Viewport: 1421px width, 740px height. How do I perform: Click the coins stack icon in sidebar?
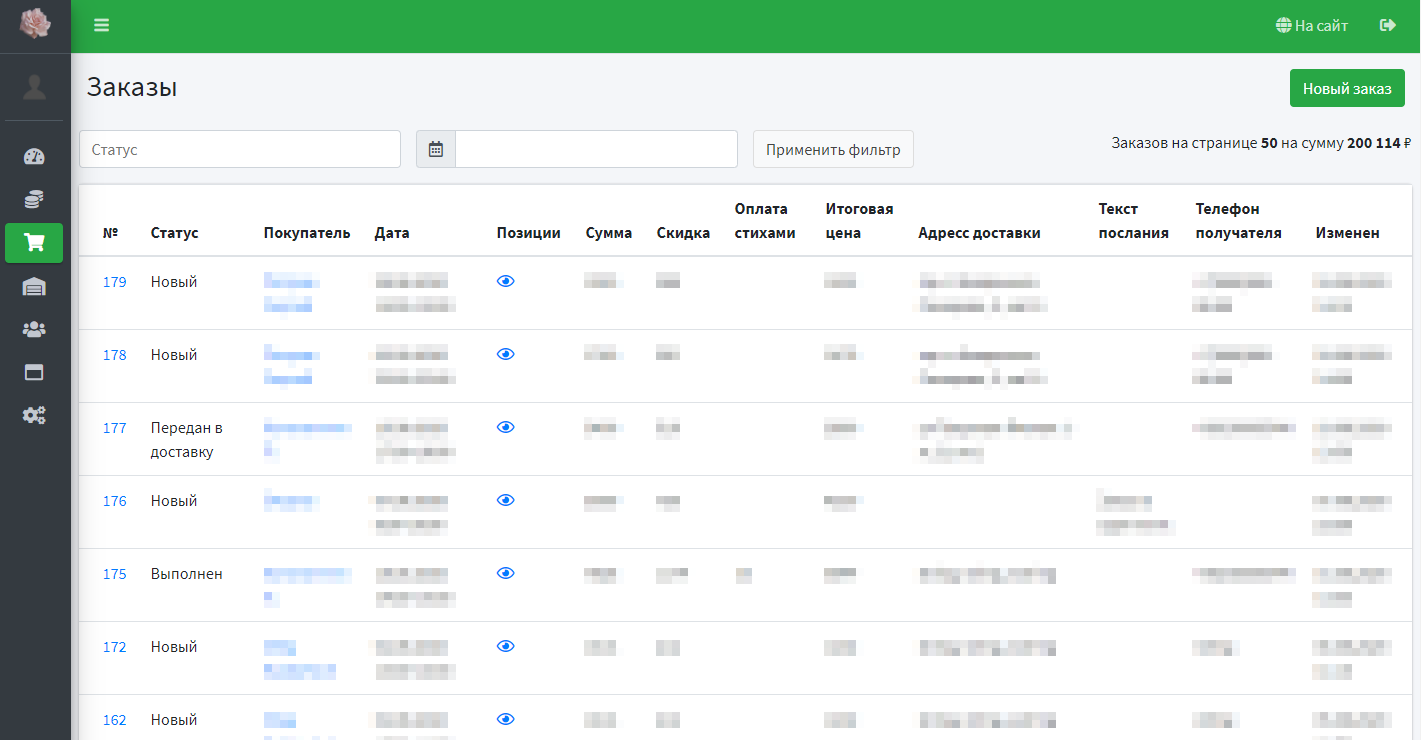coord(34,199)
